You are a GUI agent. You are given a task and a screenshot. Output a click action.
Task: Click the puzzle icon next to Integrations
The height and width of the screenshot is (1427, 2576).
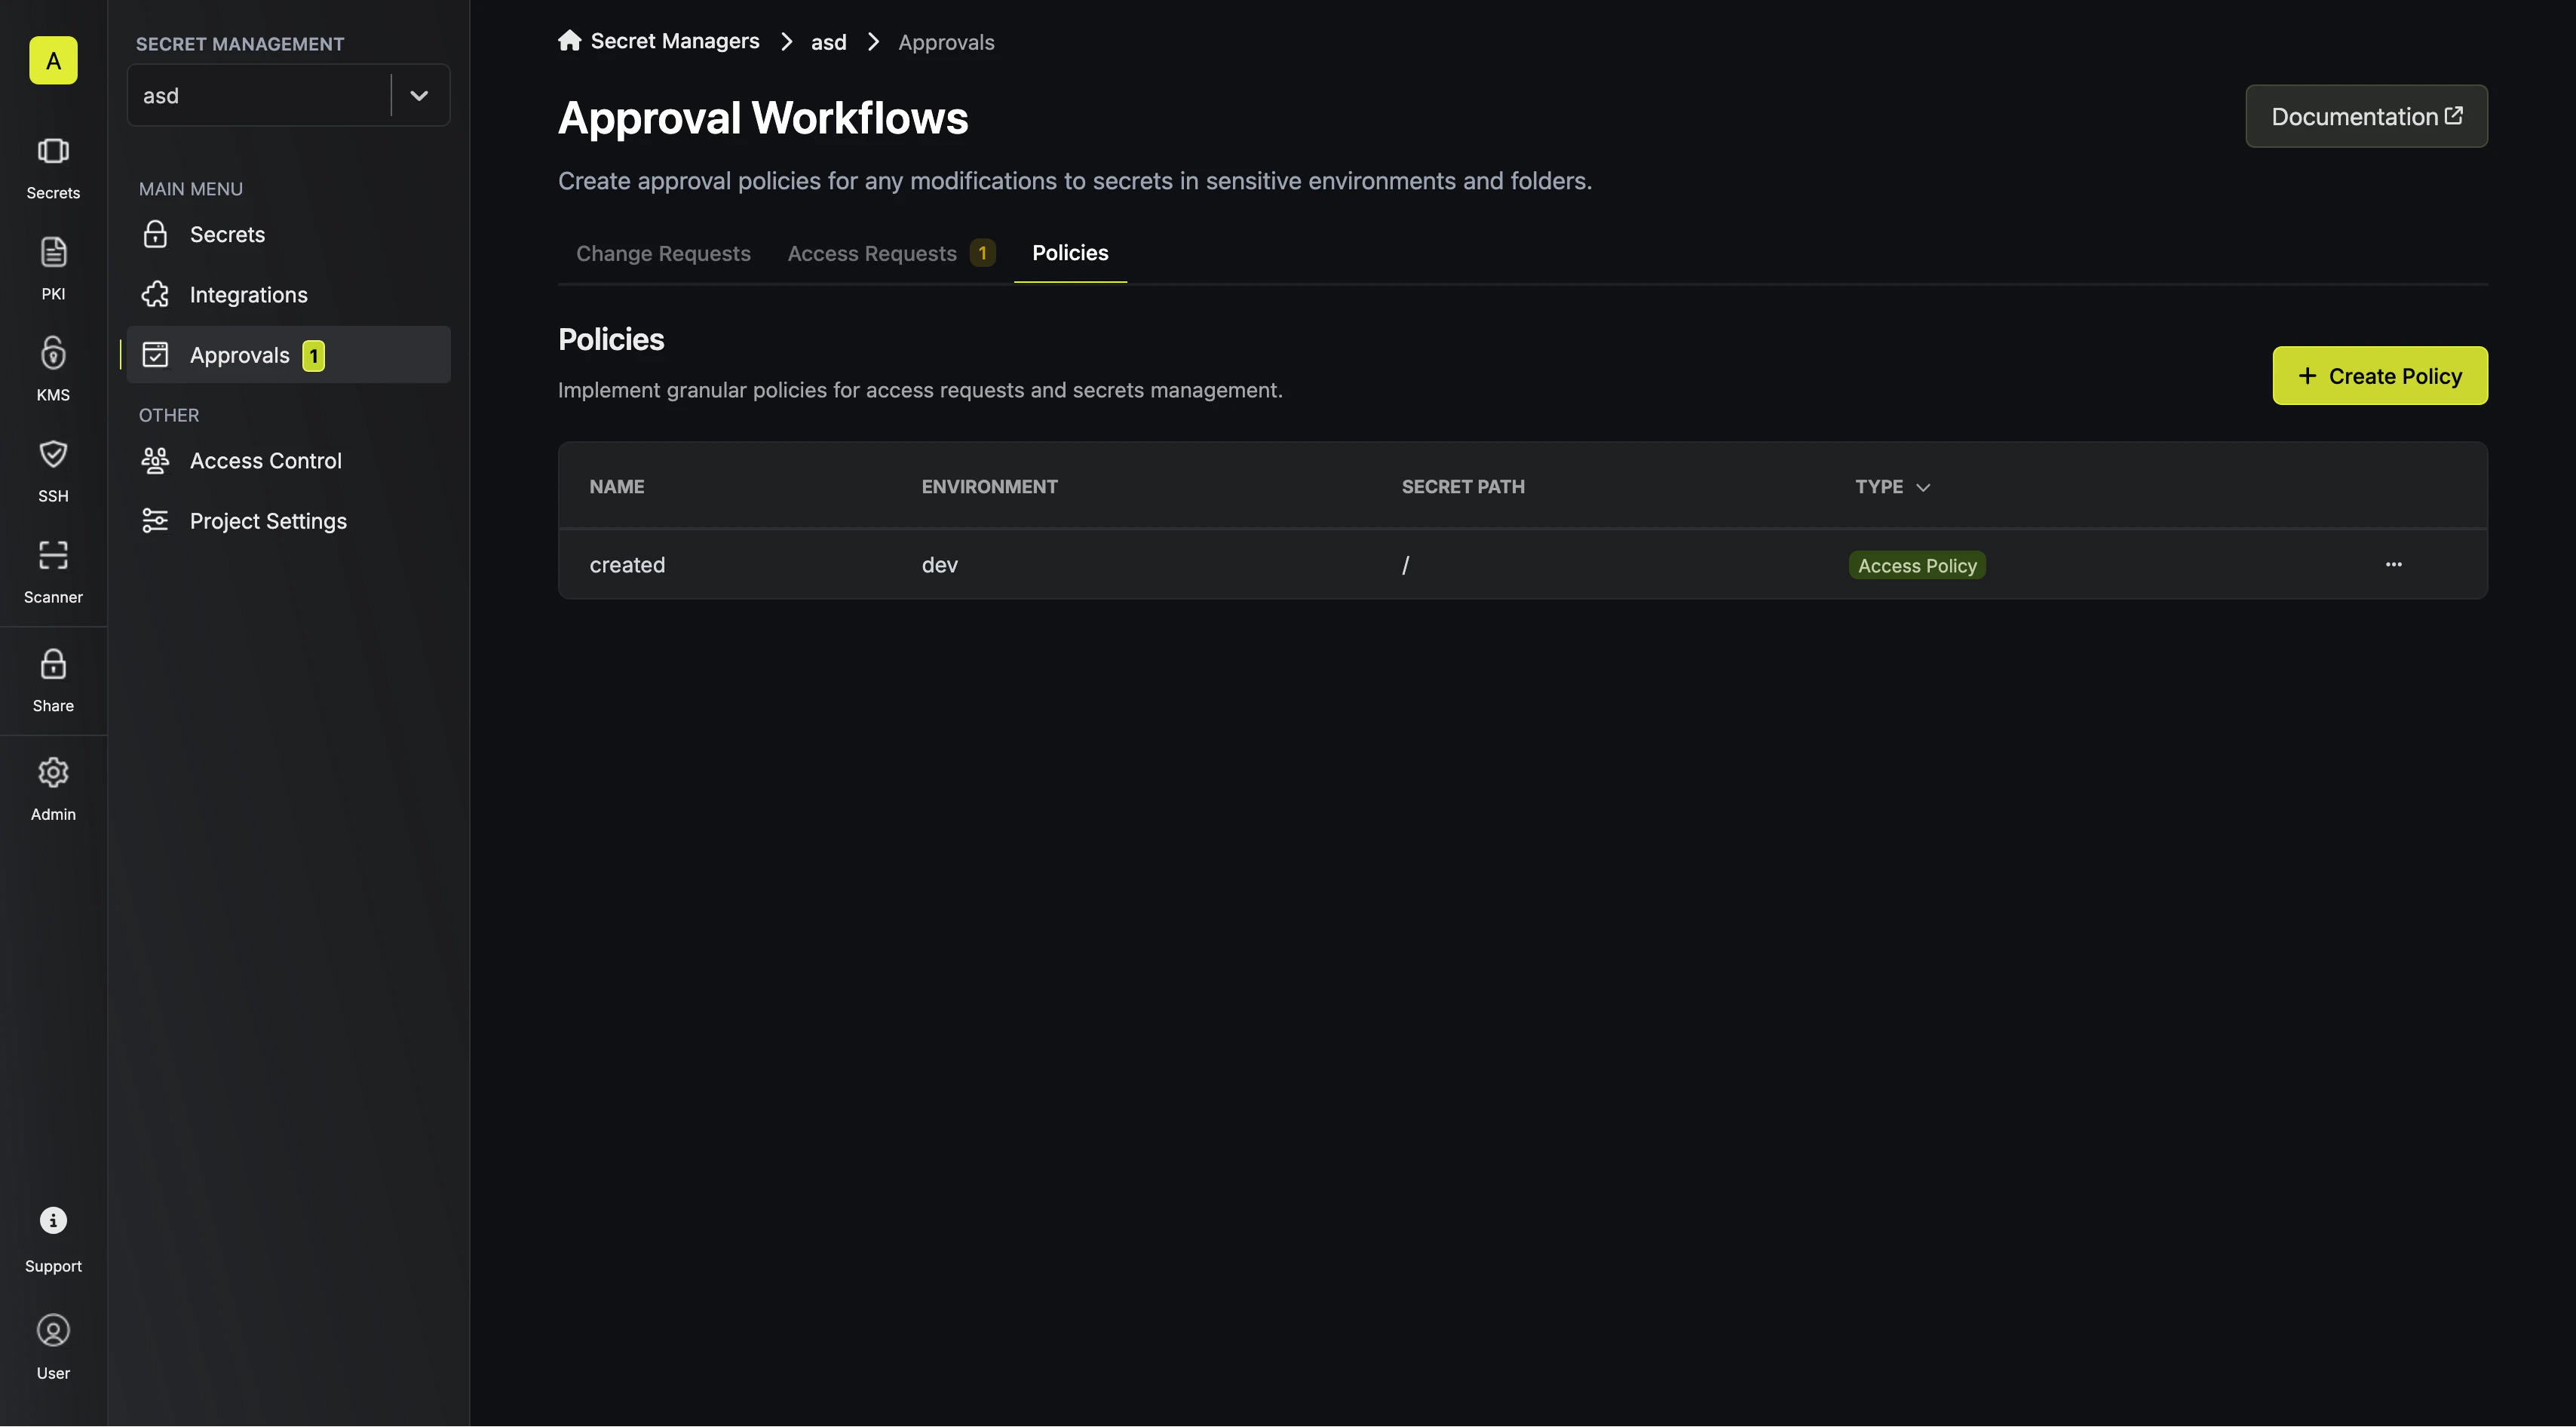[155, 294]
